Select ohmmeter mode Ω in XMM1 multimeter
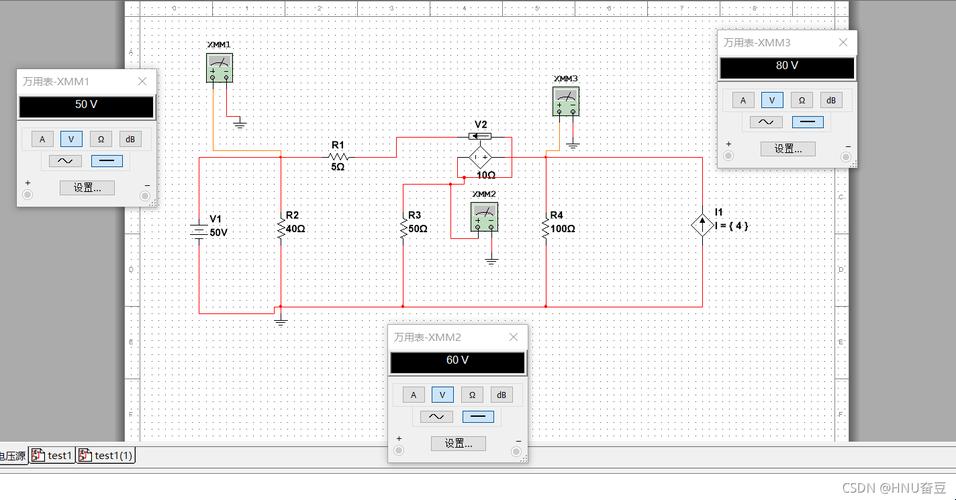This screenshot has width=956, height=500. (101, 139)
